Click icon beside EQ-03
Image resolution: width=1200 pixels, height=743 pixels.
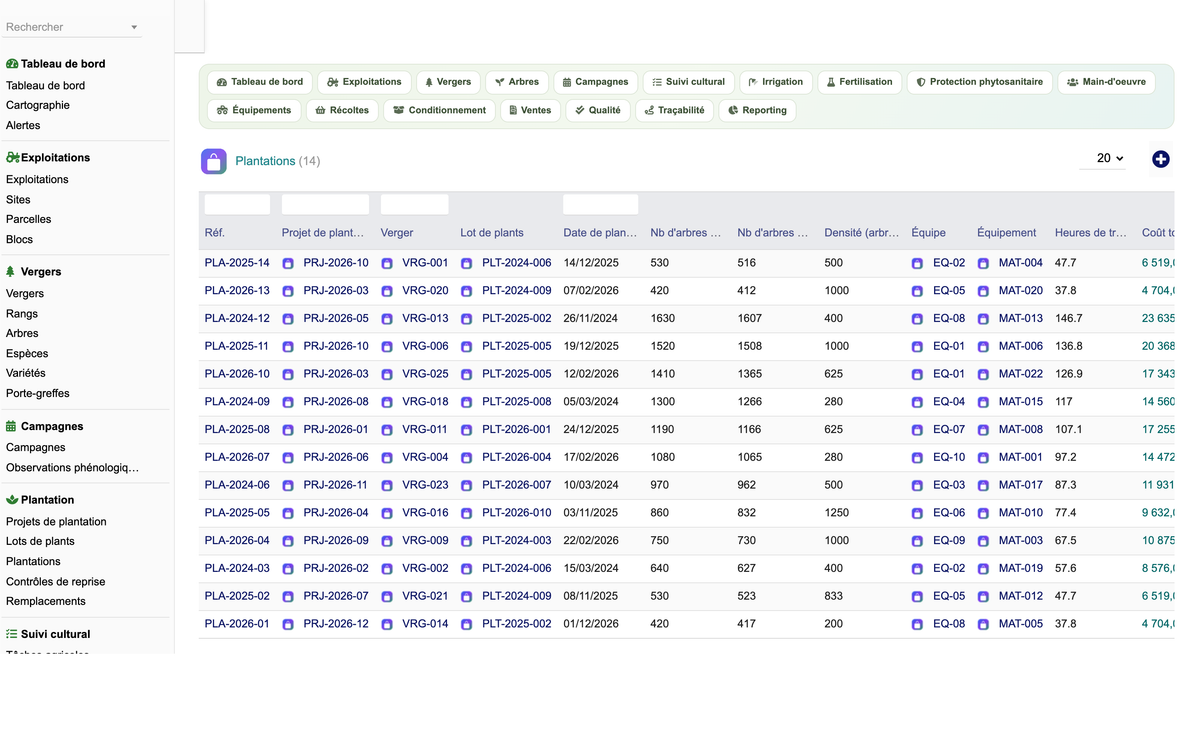click(x=918, y=485)
